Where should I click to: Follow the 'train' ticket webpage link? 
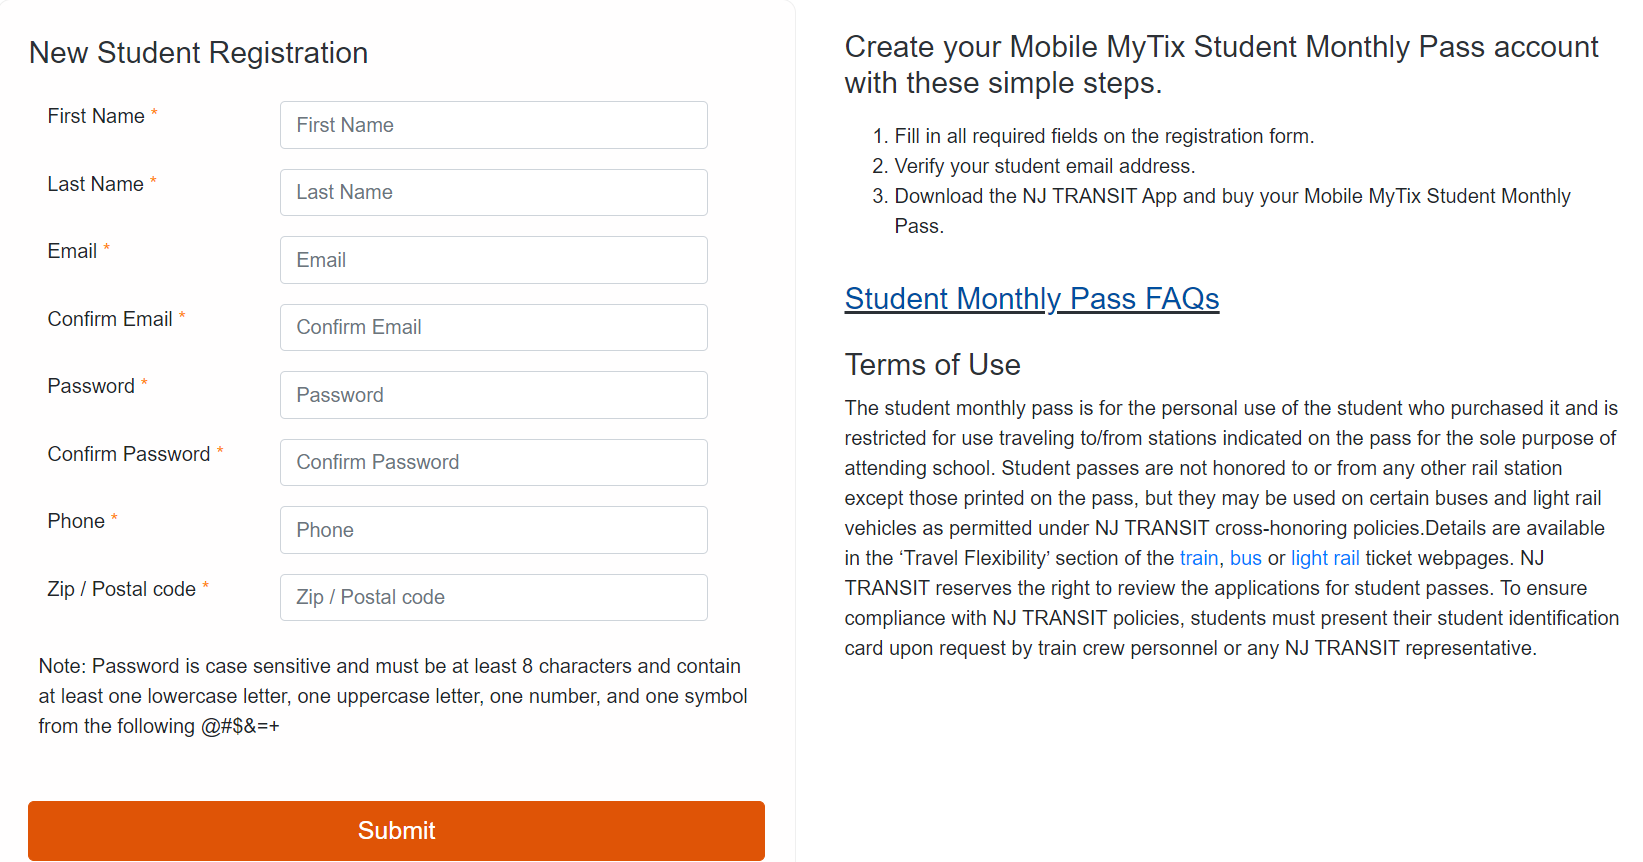coord(1198,558)
